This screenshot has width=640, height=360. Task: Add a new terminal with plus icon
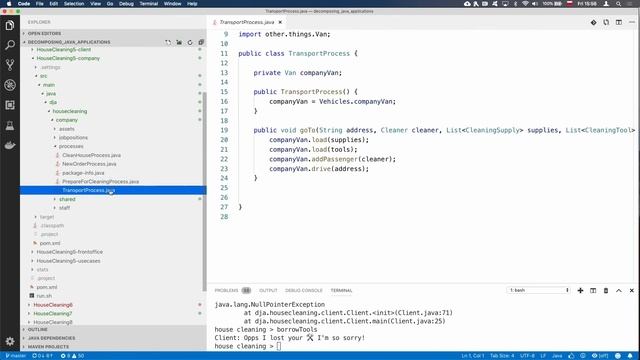click(x=580, y=290)
